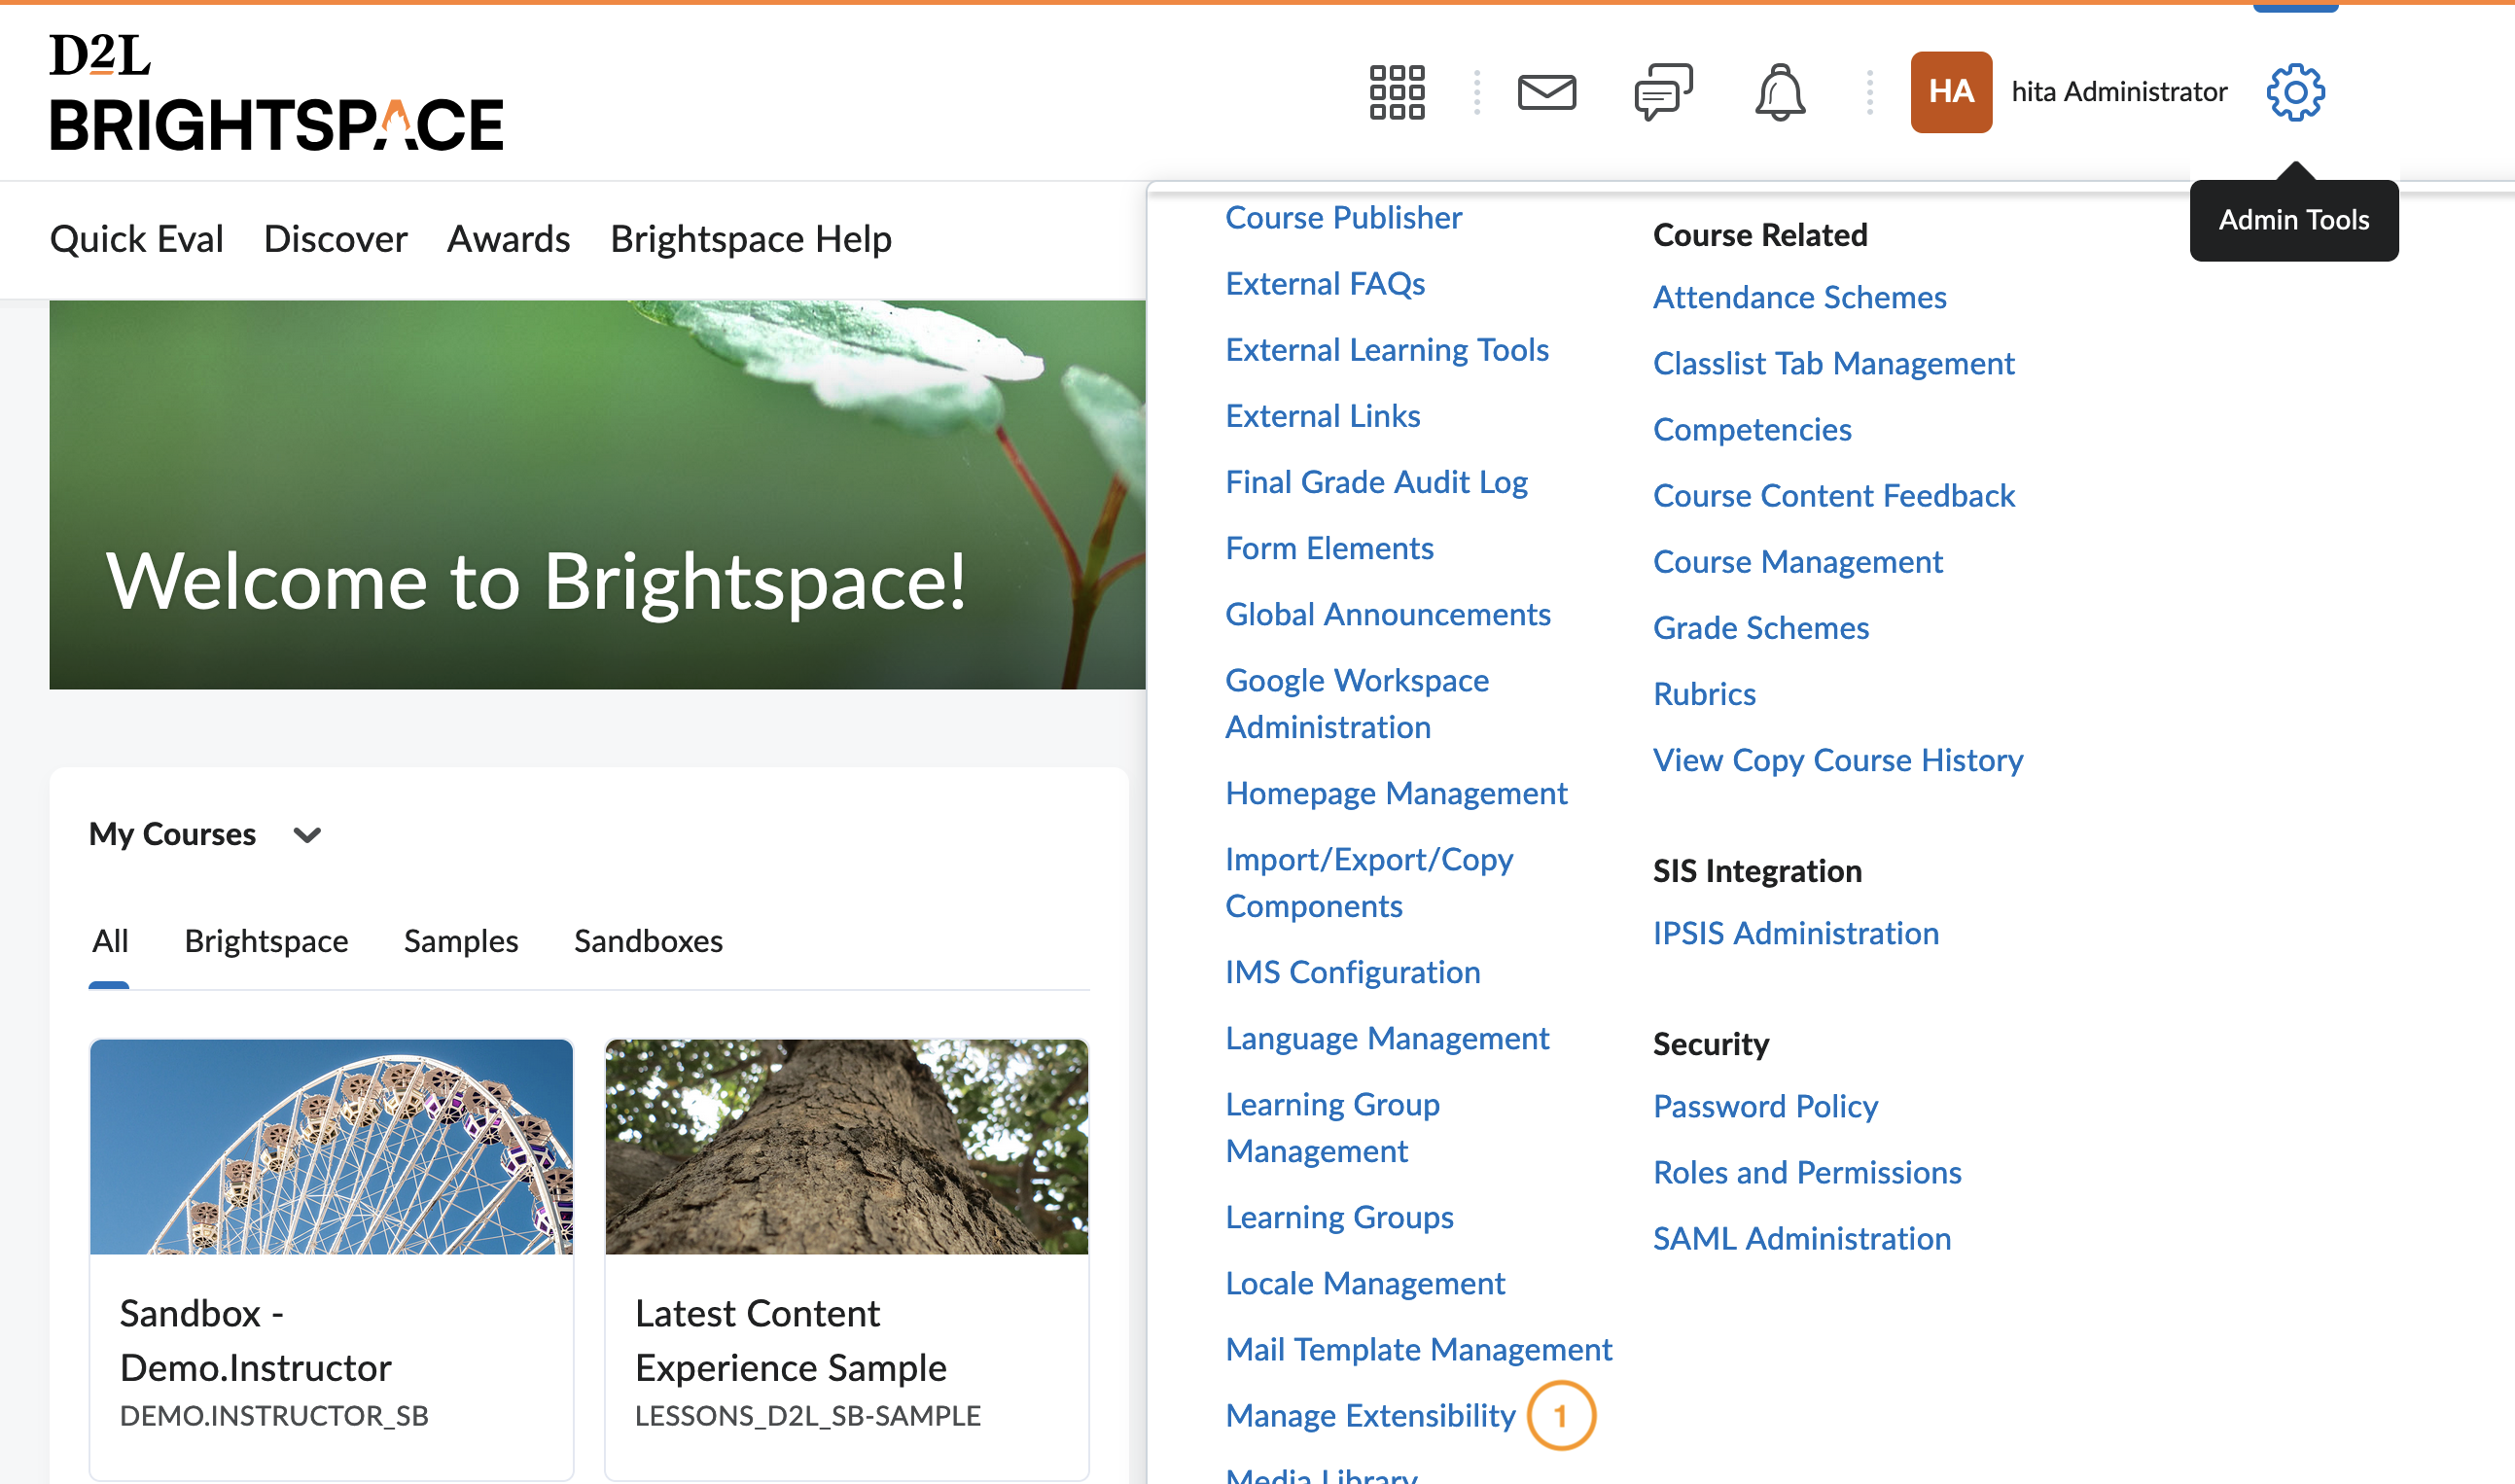The width and height of the screenshot is (2515, 1484).
Task: Open Awards in navbar
Action: coord(508,239)
